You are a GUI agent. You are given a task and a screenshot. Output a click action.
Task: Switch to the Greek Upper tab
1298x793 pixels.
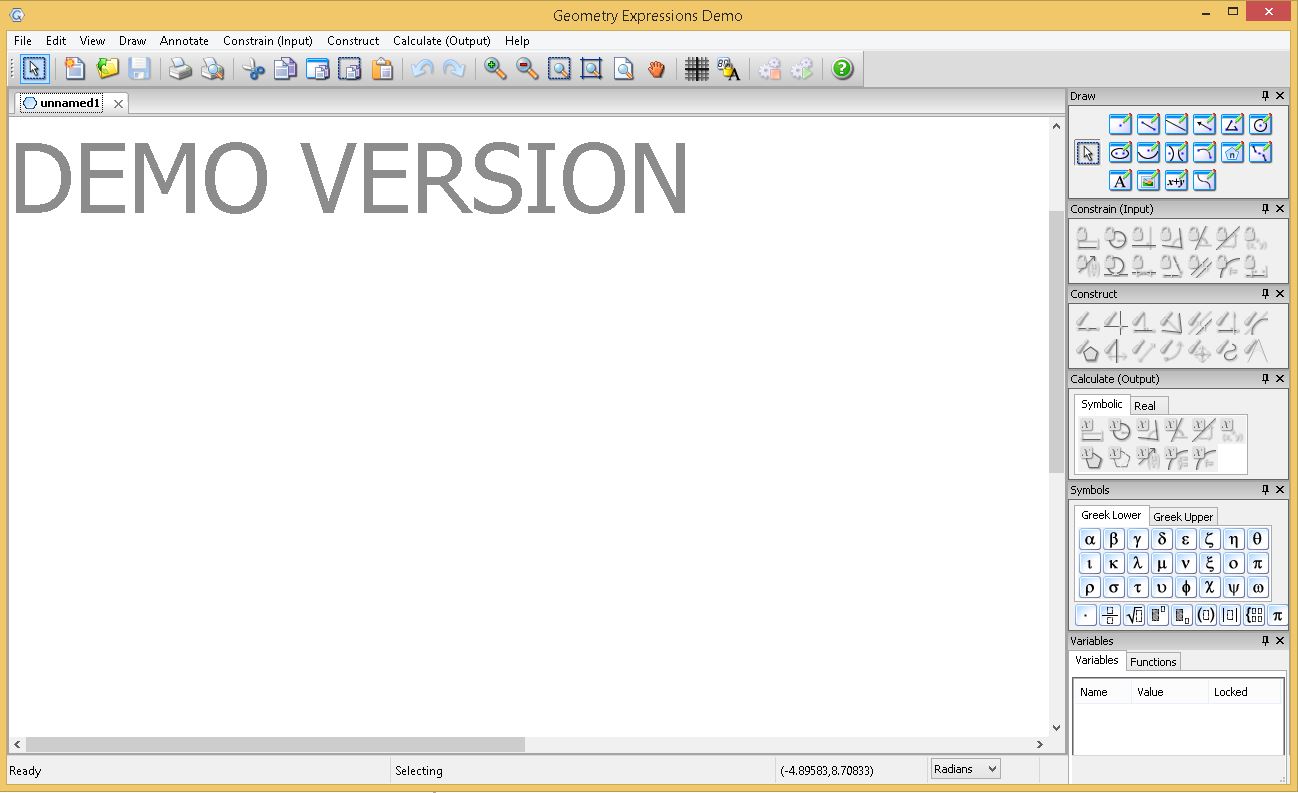[x=1183, y=517]
